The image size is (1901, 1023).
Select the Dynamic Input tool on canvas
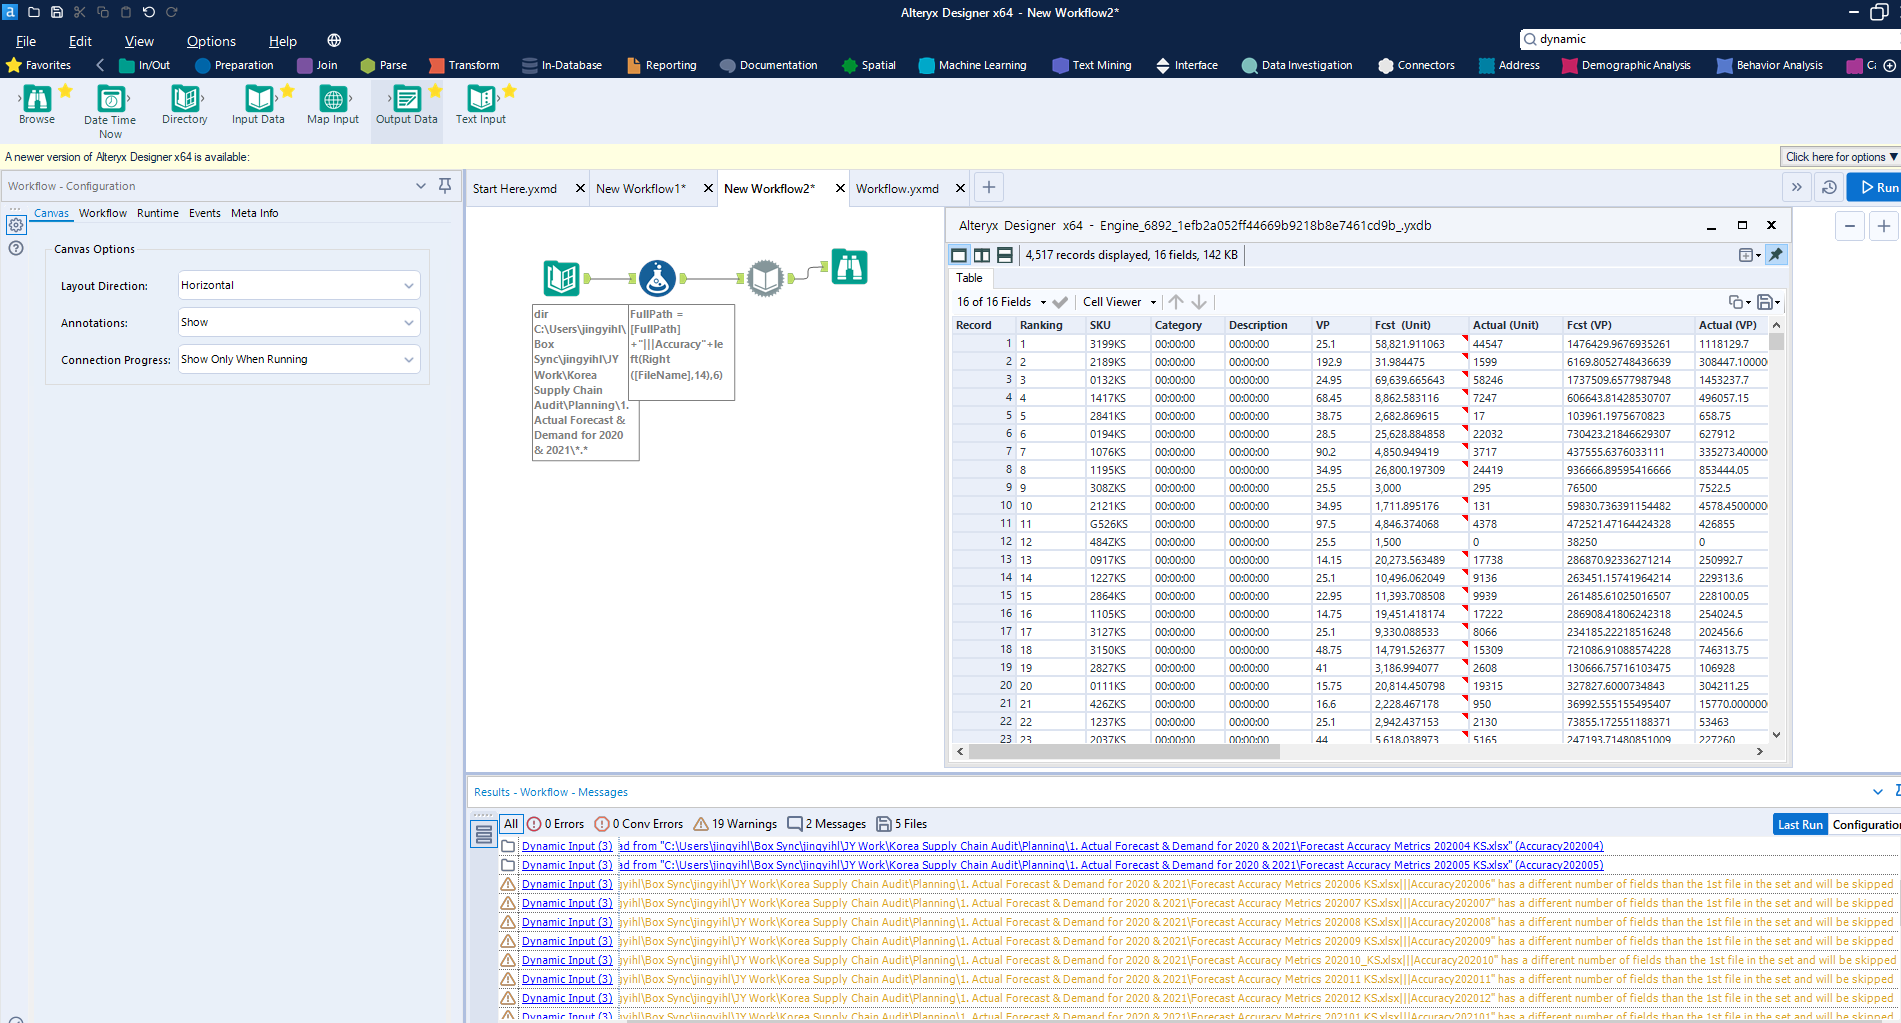pyautogui.click(x=765, y=278)
